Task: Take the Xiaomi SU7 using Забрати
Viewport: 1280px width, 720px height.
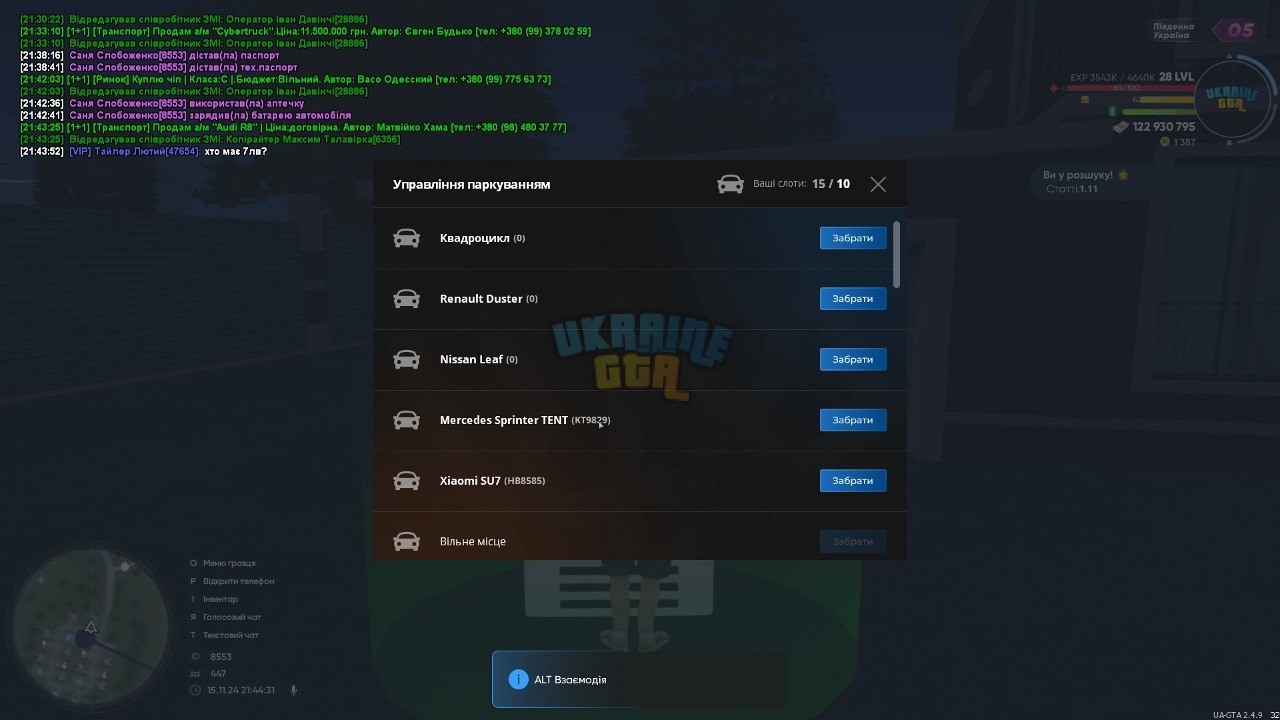Action: coord(853,481)
